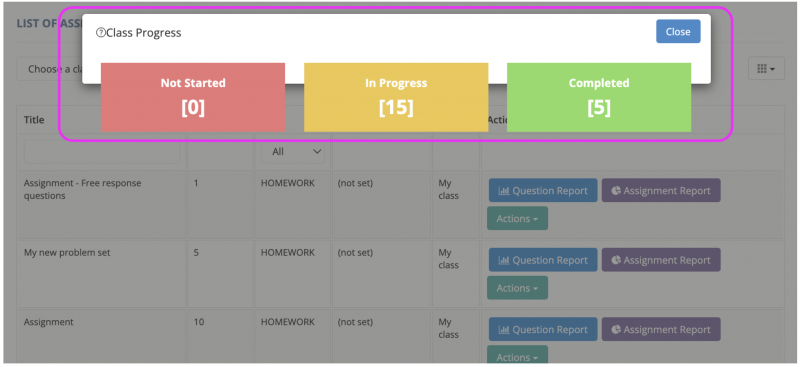
Task: Open Assignment Report for the third Assignment row
Action: (x=661, y=330)
